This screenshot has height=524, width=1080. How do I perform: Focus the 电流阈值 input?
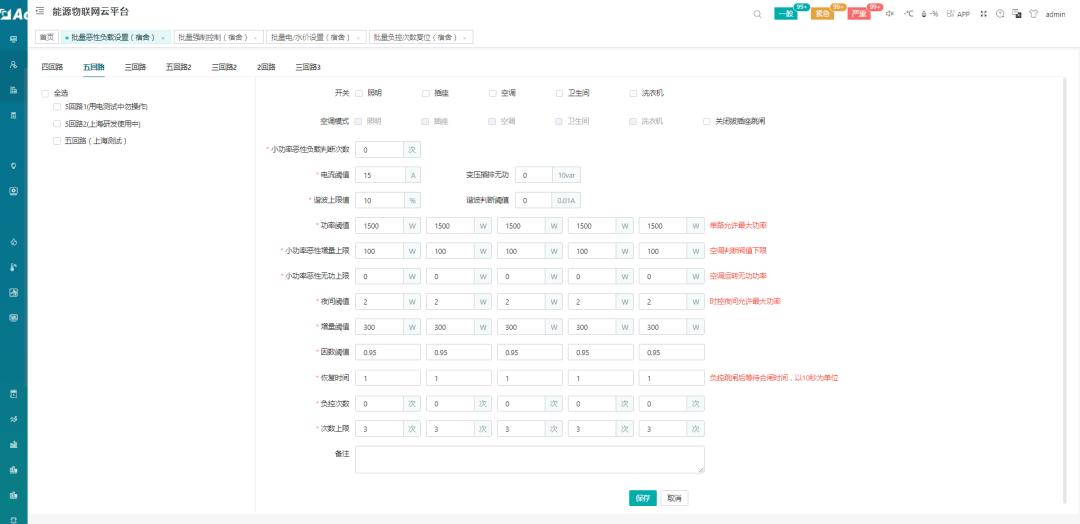380,175
